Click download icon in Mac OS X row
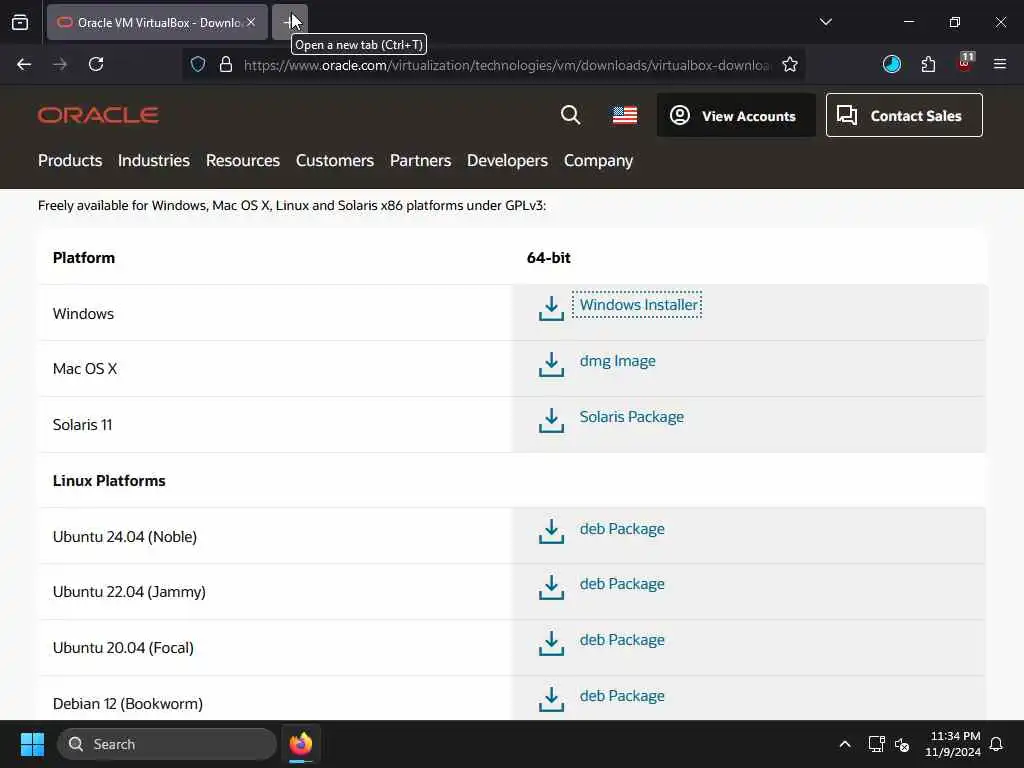Screen dimensions: 1024x768 click(x=551, y=364)
